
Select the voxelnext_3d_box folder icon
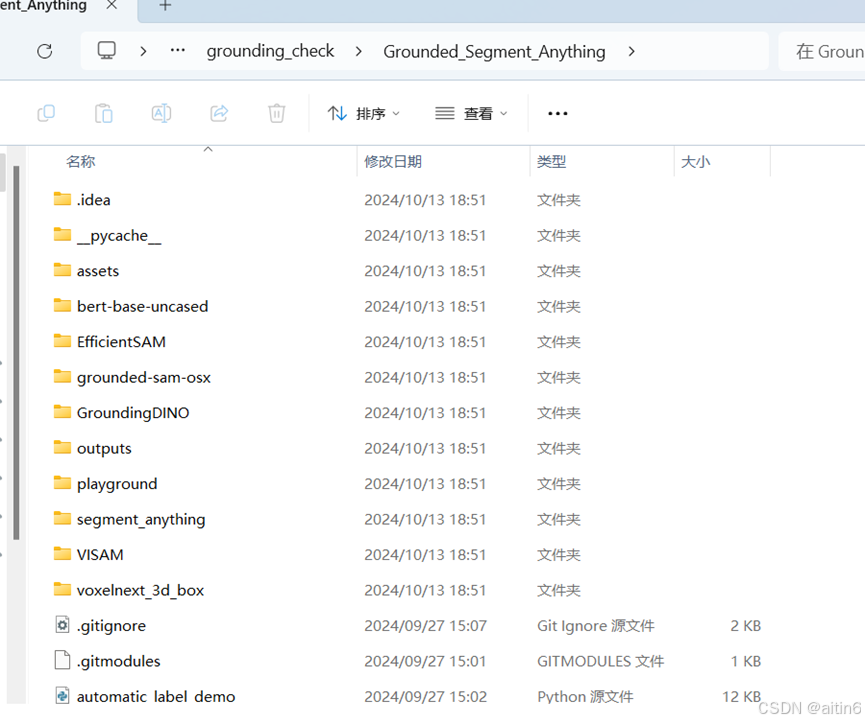tap(62, 589)
